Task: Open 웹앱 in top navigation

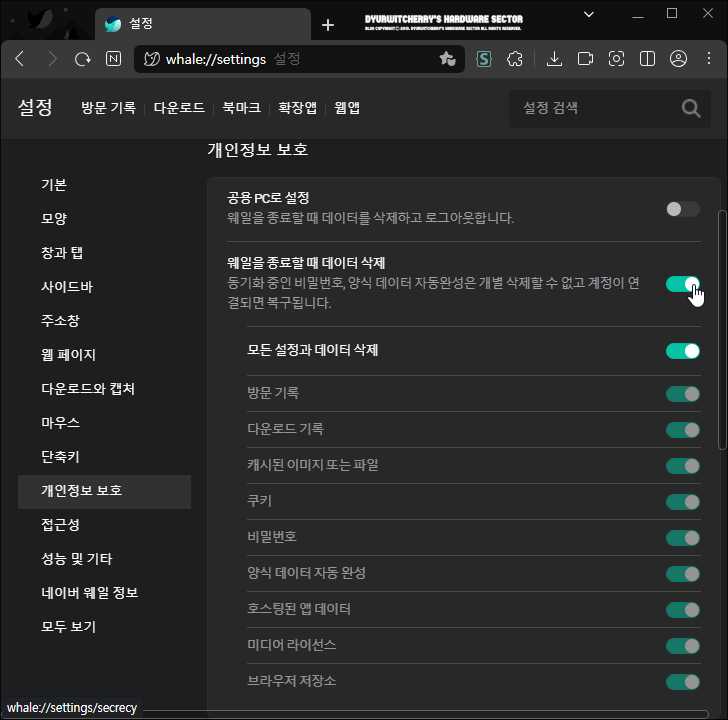Action: pos(347,108)
